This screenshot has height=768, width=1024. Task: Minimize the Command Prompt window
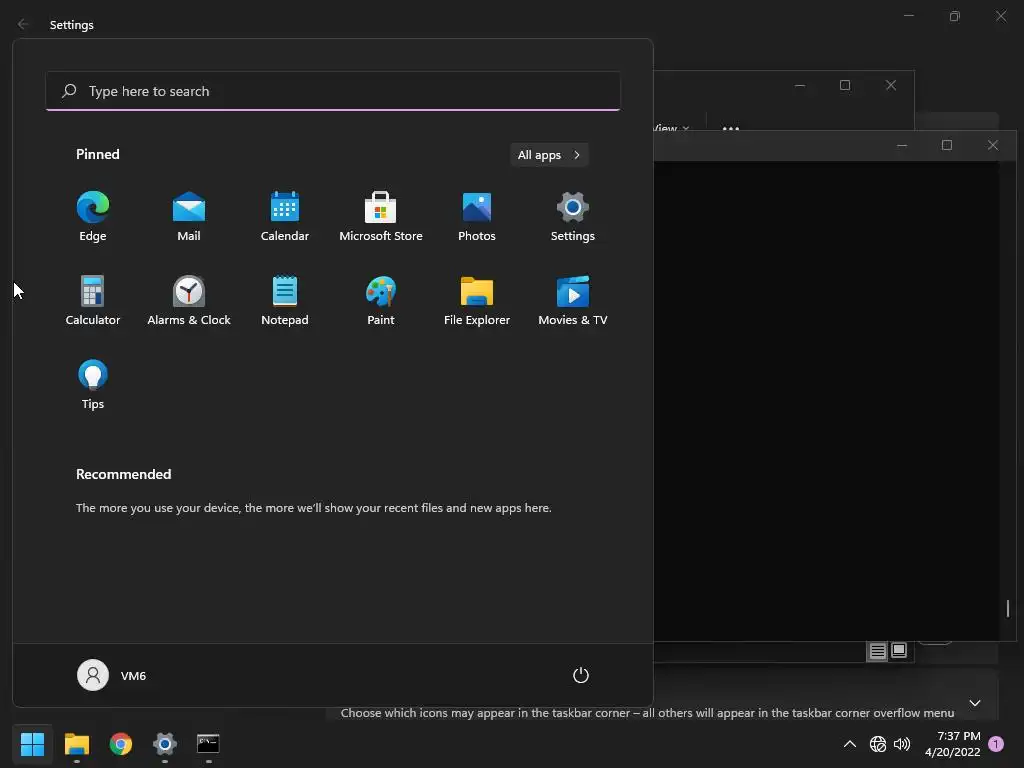(902, 145)
